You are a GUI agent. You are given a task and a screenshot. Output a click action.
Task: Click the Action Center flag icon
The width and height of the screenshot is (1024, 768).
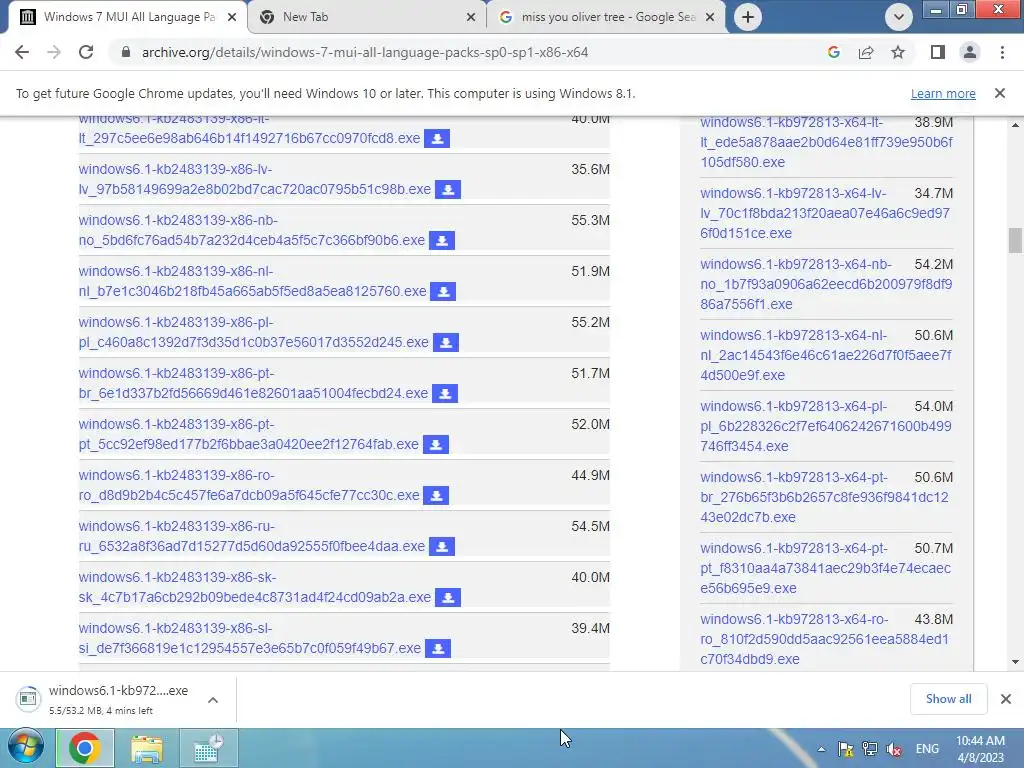[845, 749]
